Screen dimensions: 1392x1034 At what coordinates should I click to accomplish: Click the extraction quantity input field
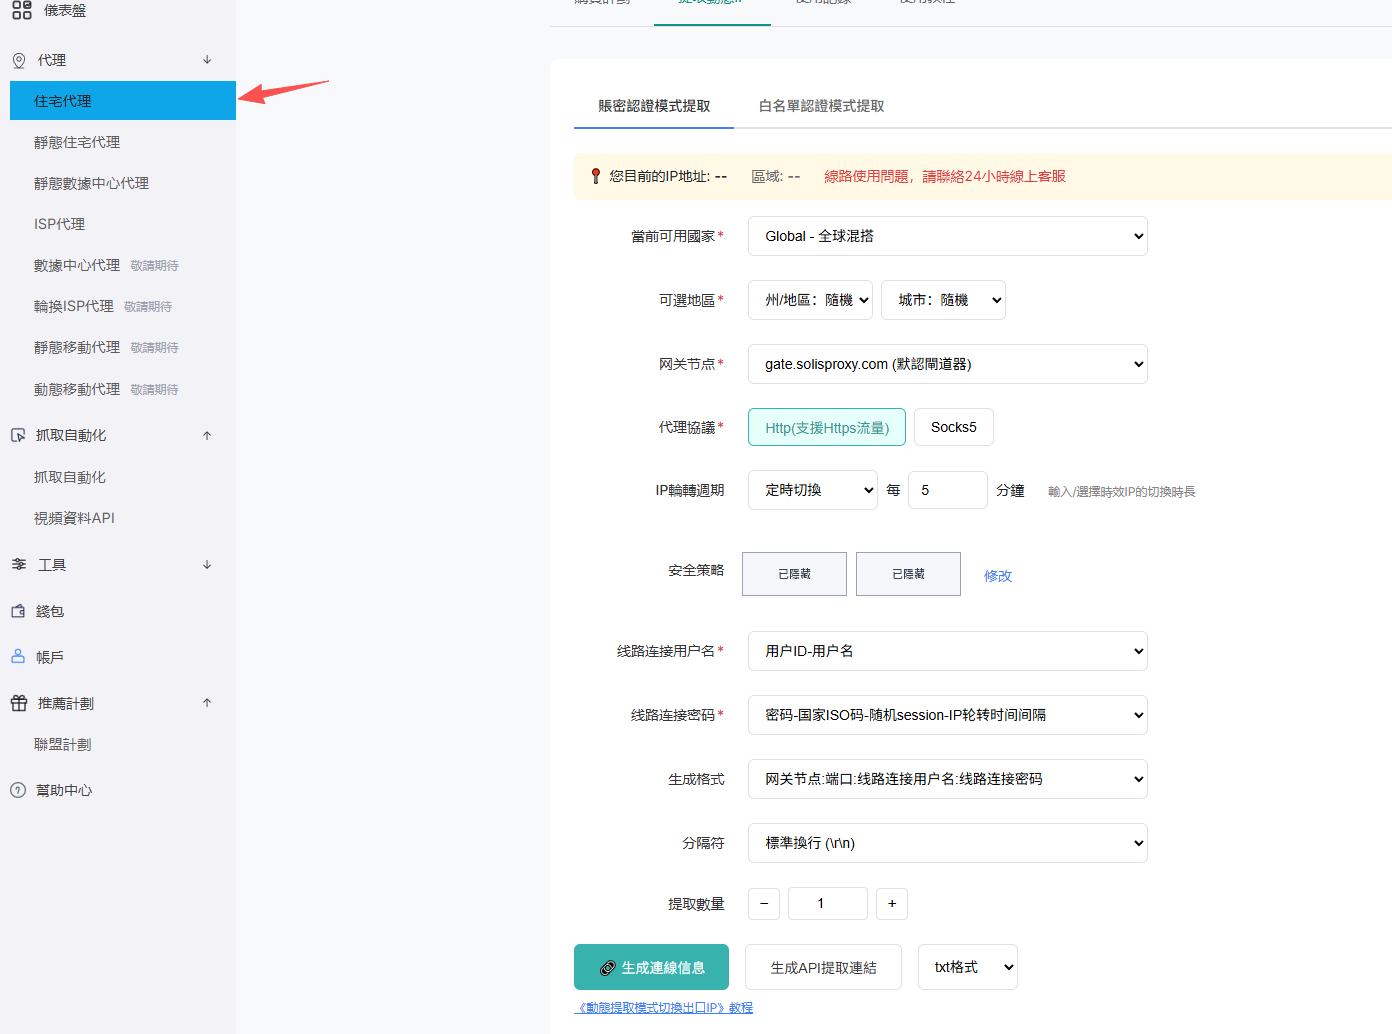tap(828, 903)
